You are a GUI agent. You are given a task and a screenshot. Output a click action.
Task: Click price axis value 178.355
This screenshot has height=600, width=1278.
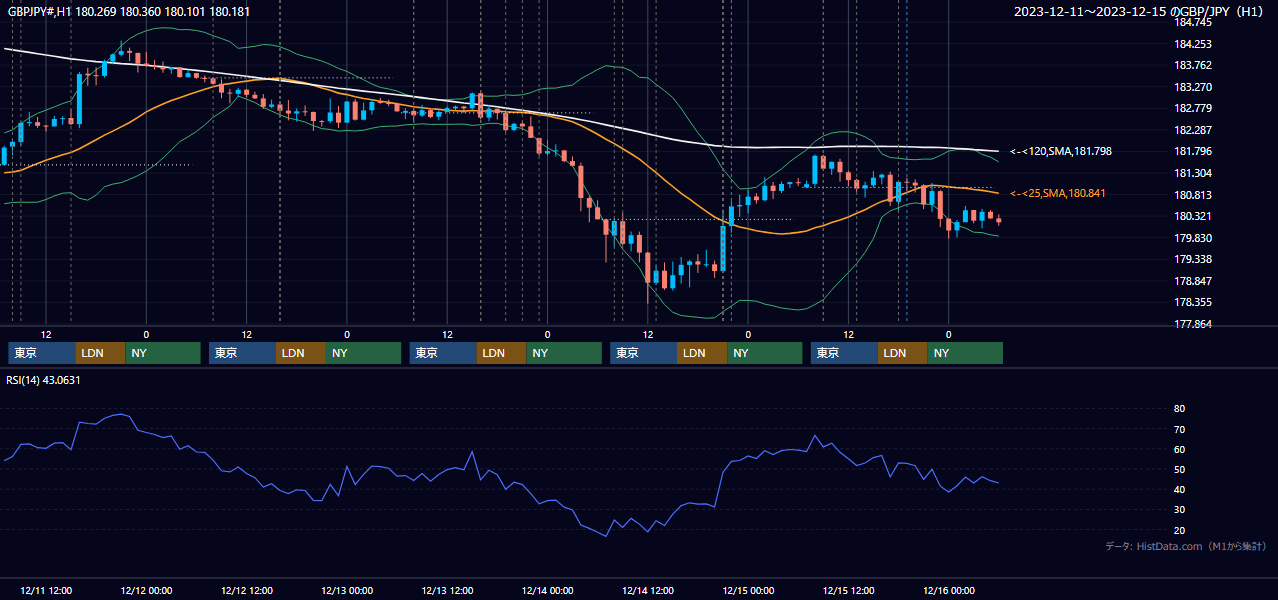(1193, 302)
